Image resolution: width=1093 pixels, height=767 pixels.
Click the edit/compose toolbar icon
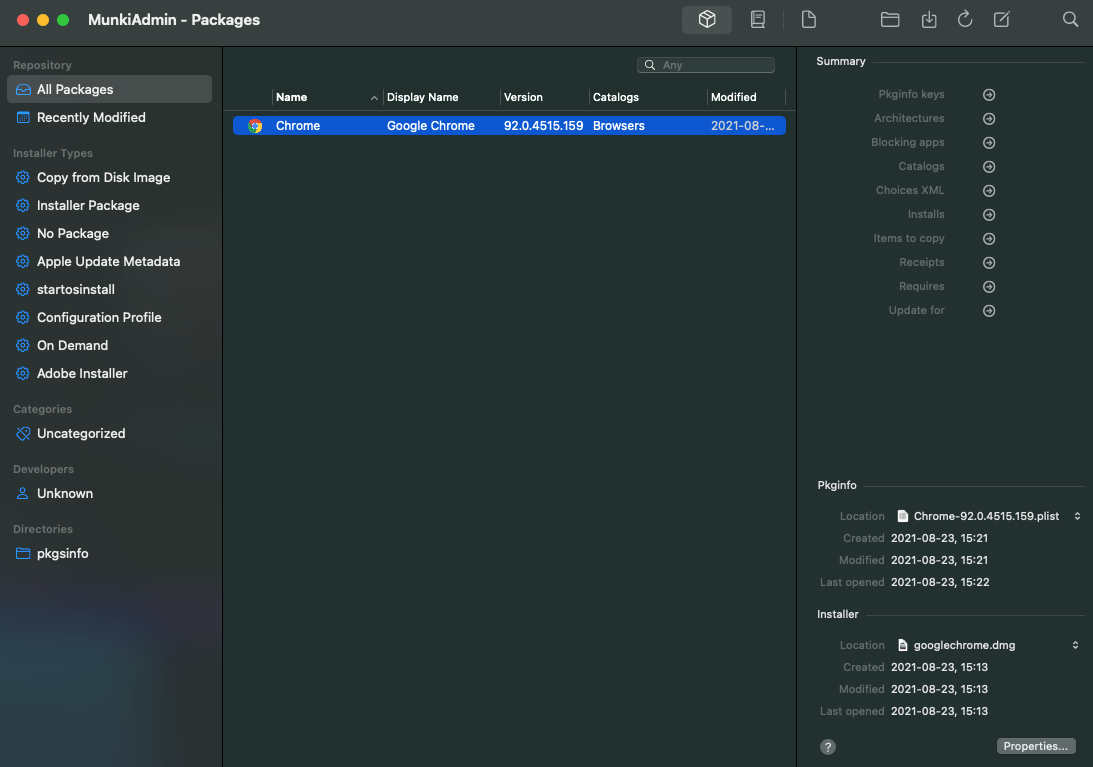pos(1001,20)
